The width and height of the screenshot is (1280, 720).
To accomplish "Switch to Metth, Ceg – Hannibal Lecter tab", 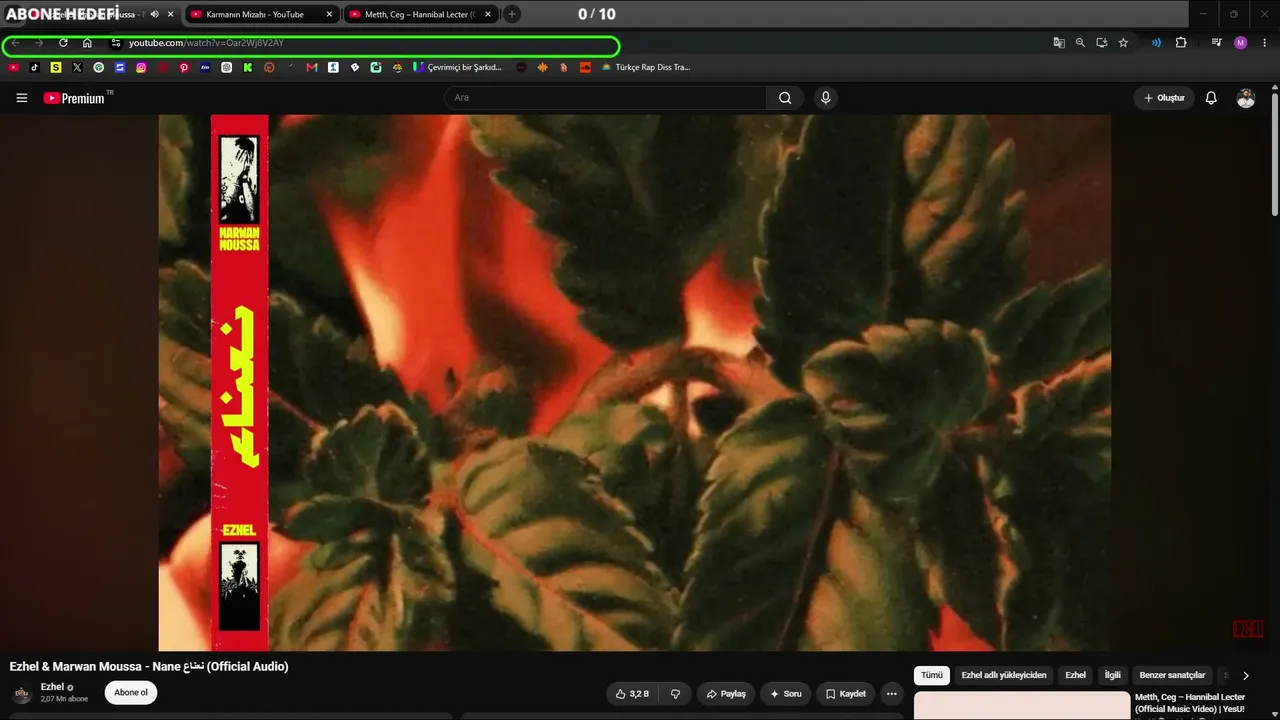I will tap(420, 14).
